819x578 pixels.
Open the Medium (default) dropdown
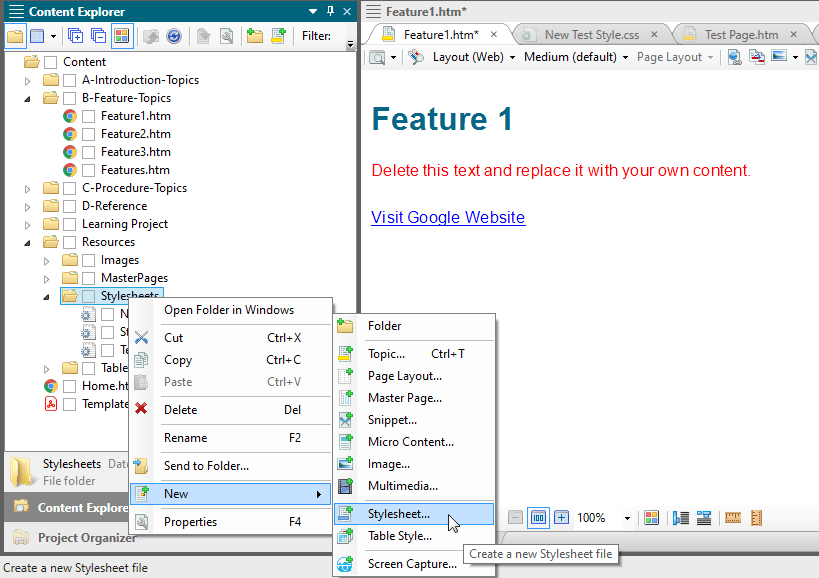[575, 57]
